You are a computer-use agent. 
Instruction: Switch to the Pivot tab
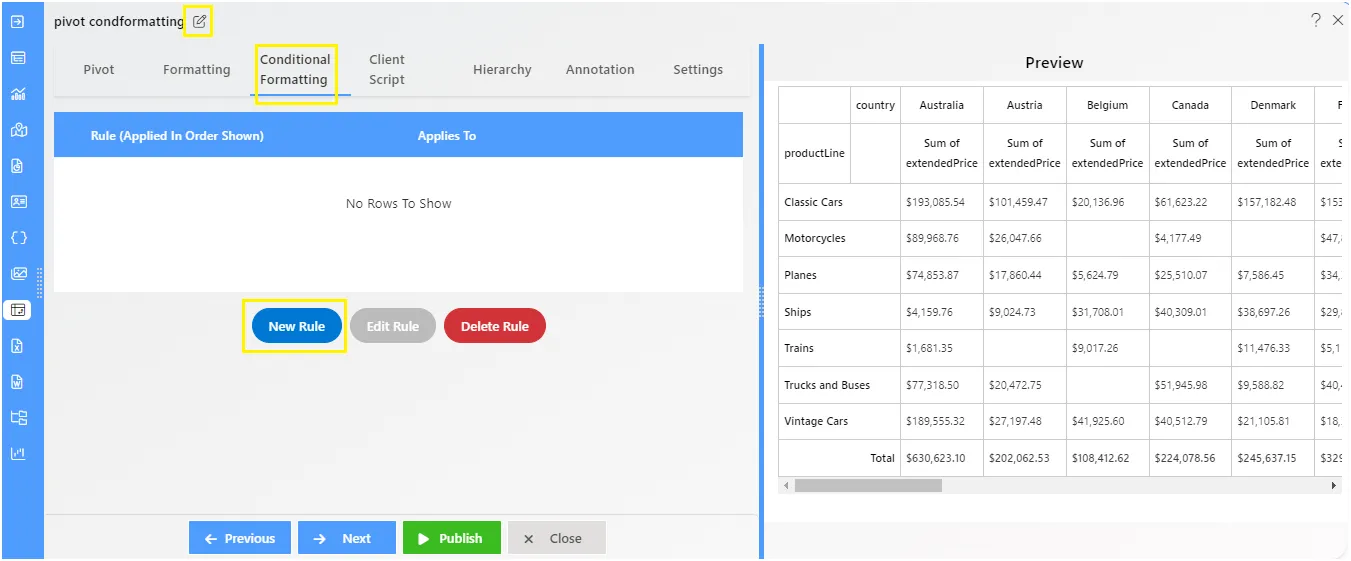99,70
